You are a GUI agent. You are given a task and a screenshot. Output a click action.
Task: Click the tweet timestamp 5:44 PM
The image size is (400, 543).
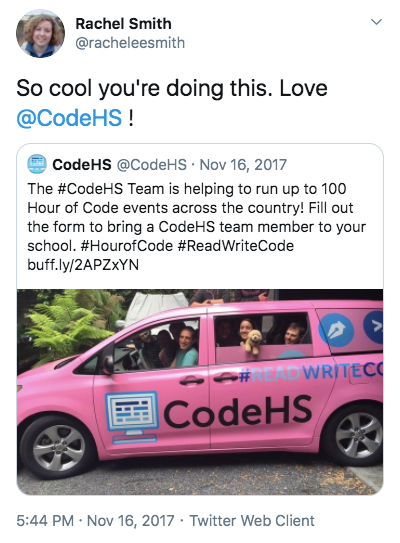(x=45, y=521)
